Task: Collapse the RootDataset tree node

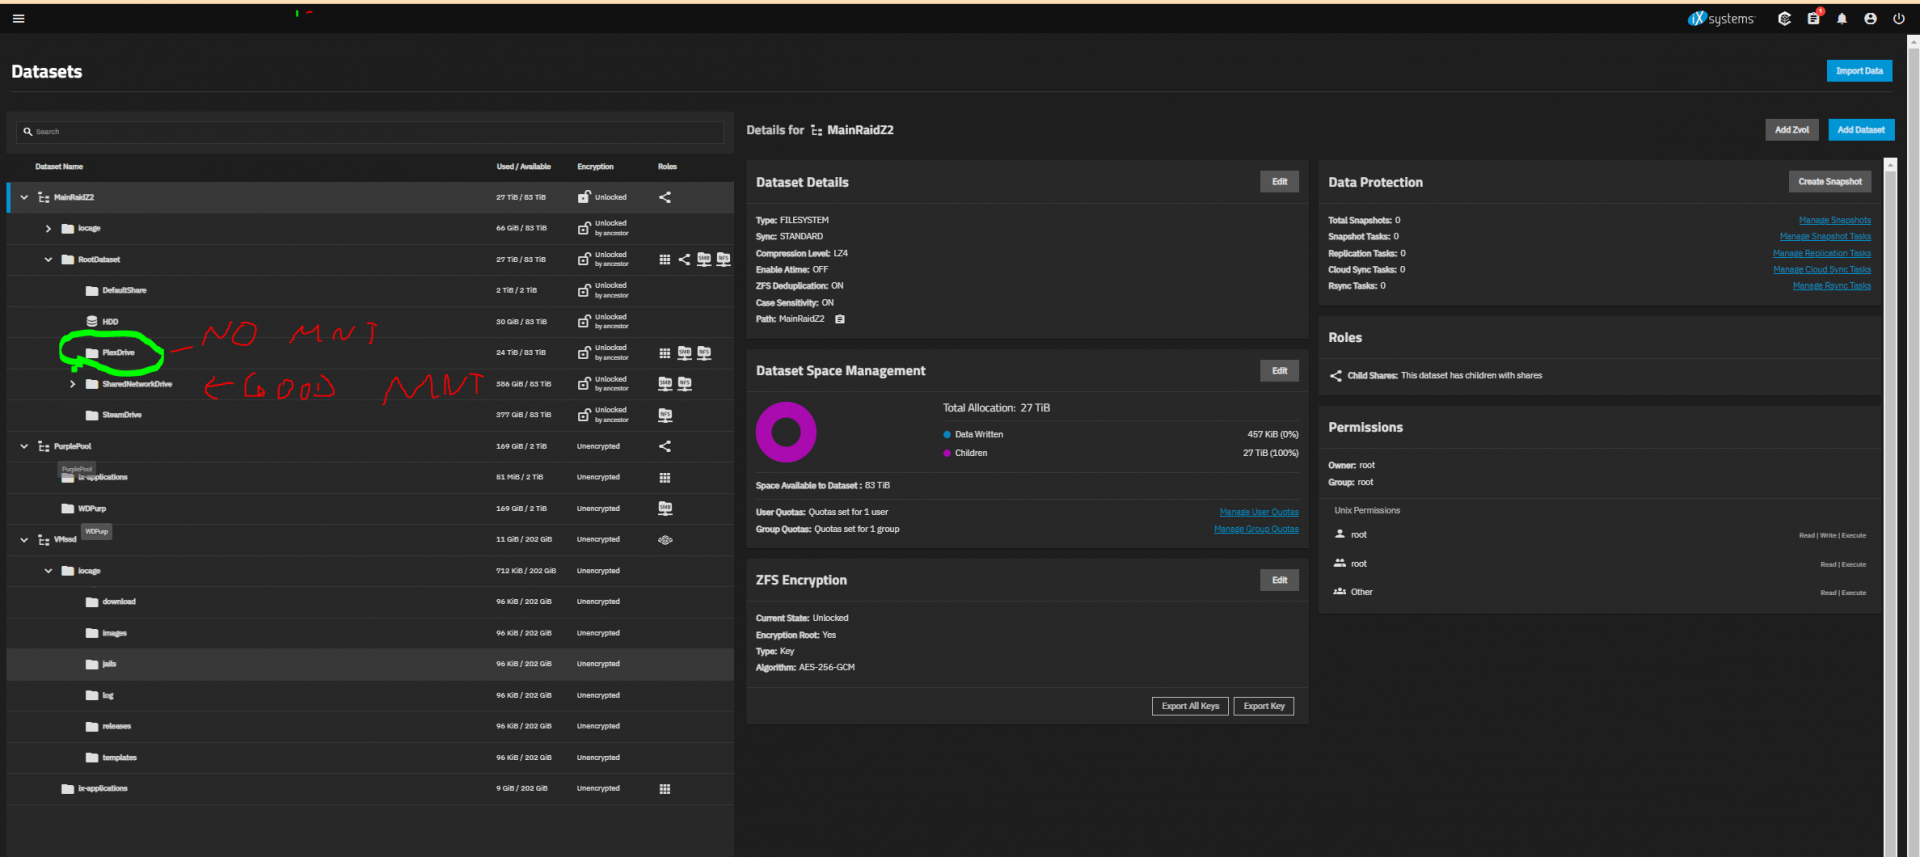Action: 48,260
